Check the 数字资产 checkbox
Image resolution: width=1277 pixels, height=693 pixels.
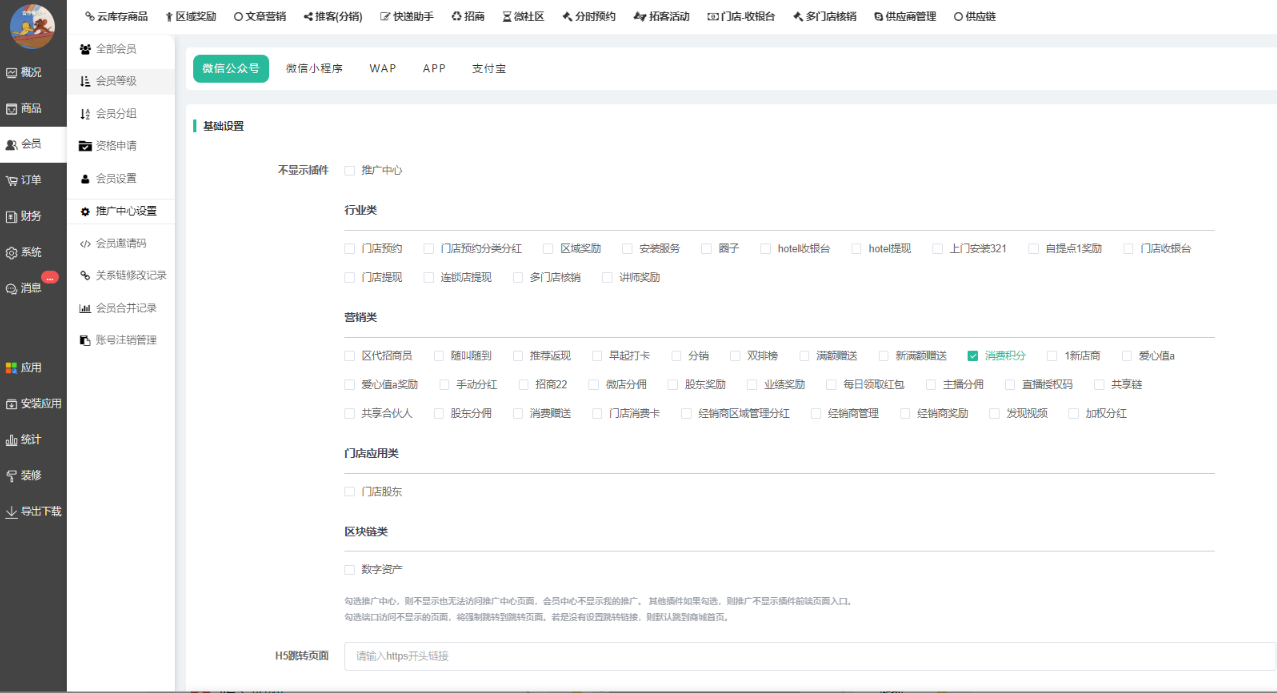pyautogui.click(x=350, y=570)
